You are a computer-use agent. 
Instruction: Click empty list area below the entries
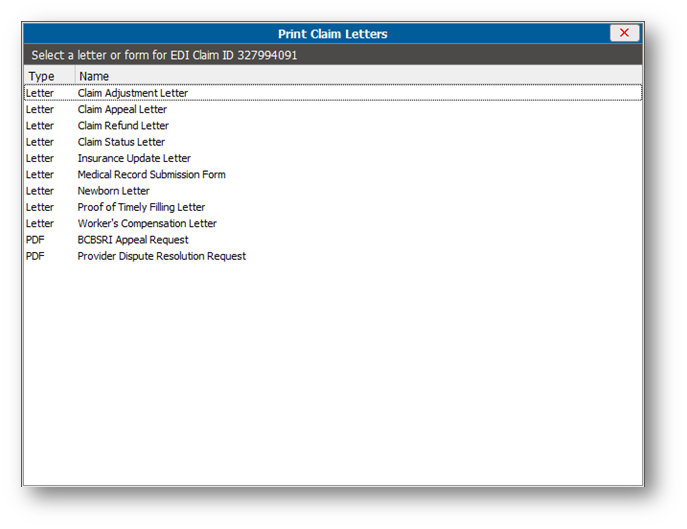332,380
